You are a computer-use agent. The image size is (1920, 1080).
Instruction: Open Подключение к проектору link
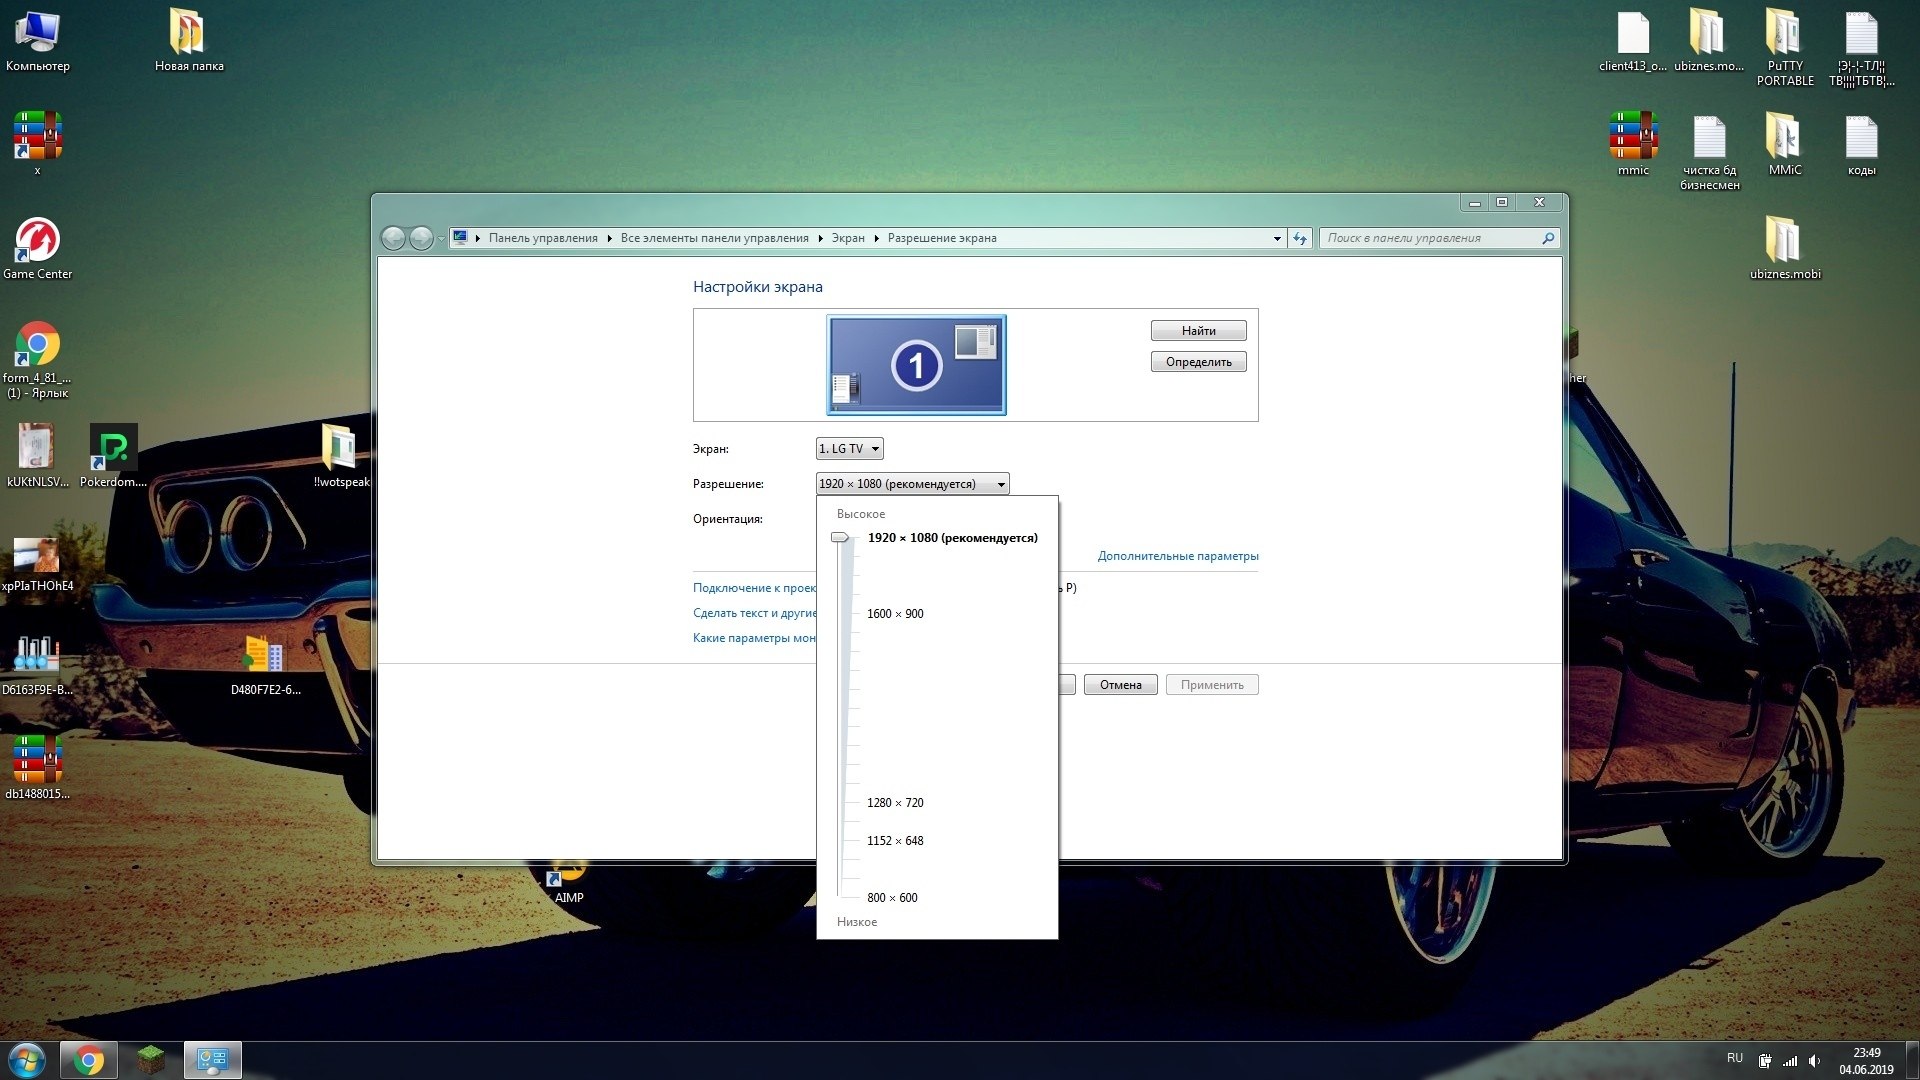755,588
